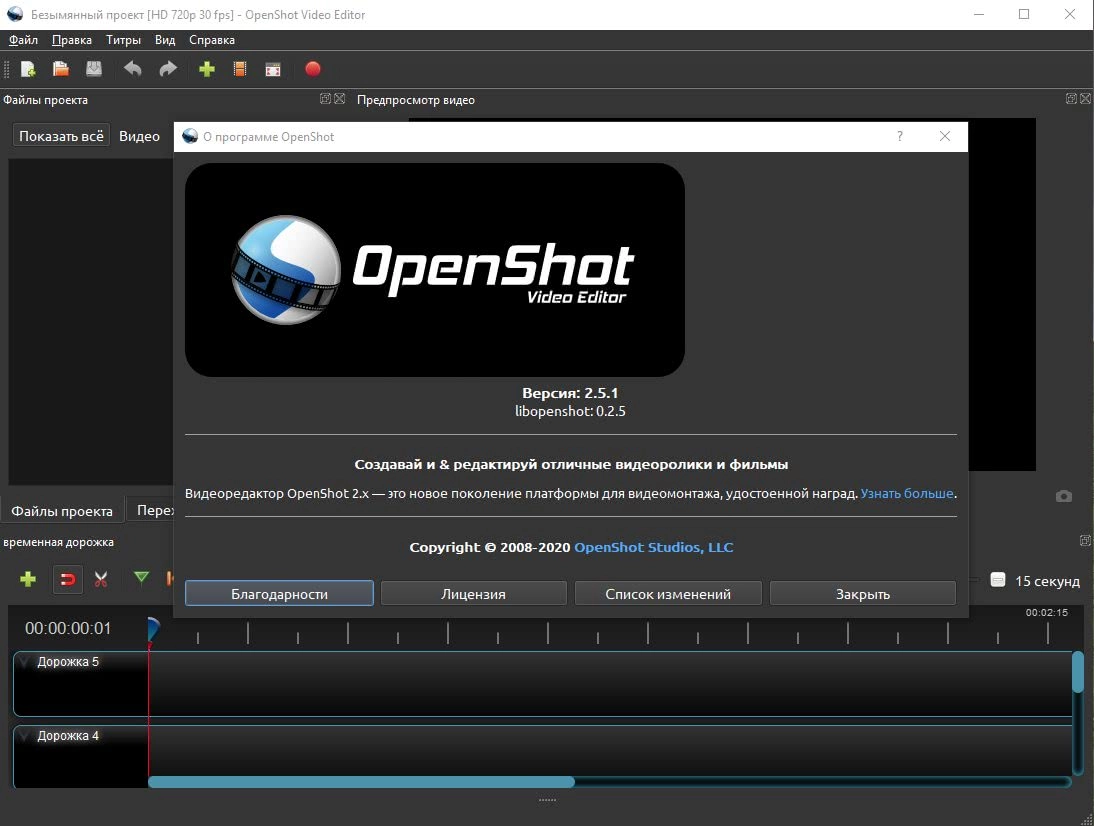Click the Undo arrow icon
1094x826 pixels.
click(133, 69)
